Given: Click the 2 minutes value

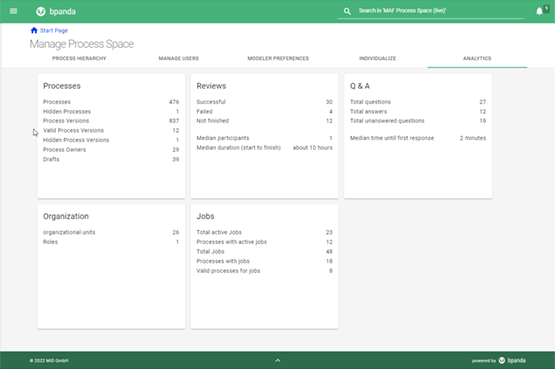Looking at the screenshot, I should [473, 138].
